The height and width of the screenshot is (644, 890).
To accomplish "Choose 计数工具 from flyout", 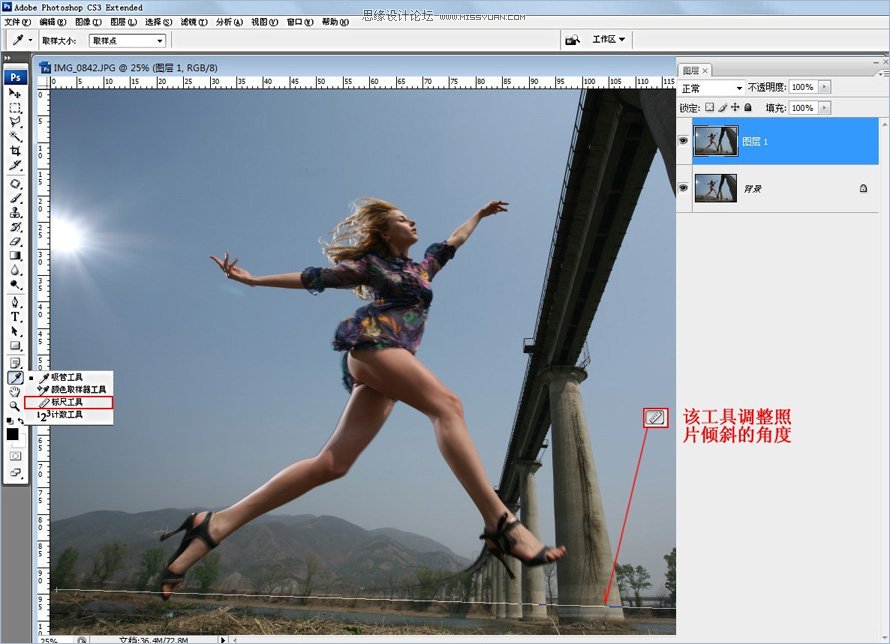I will coord(69,415).
